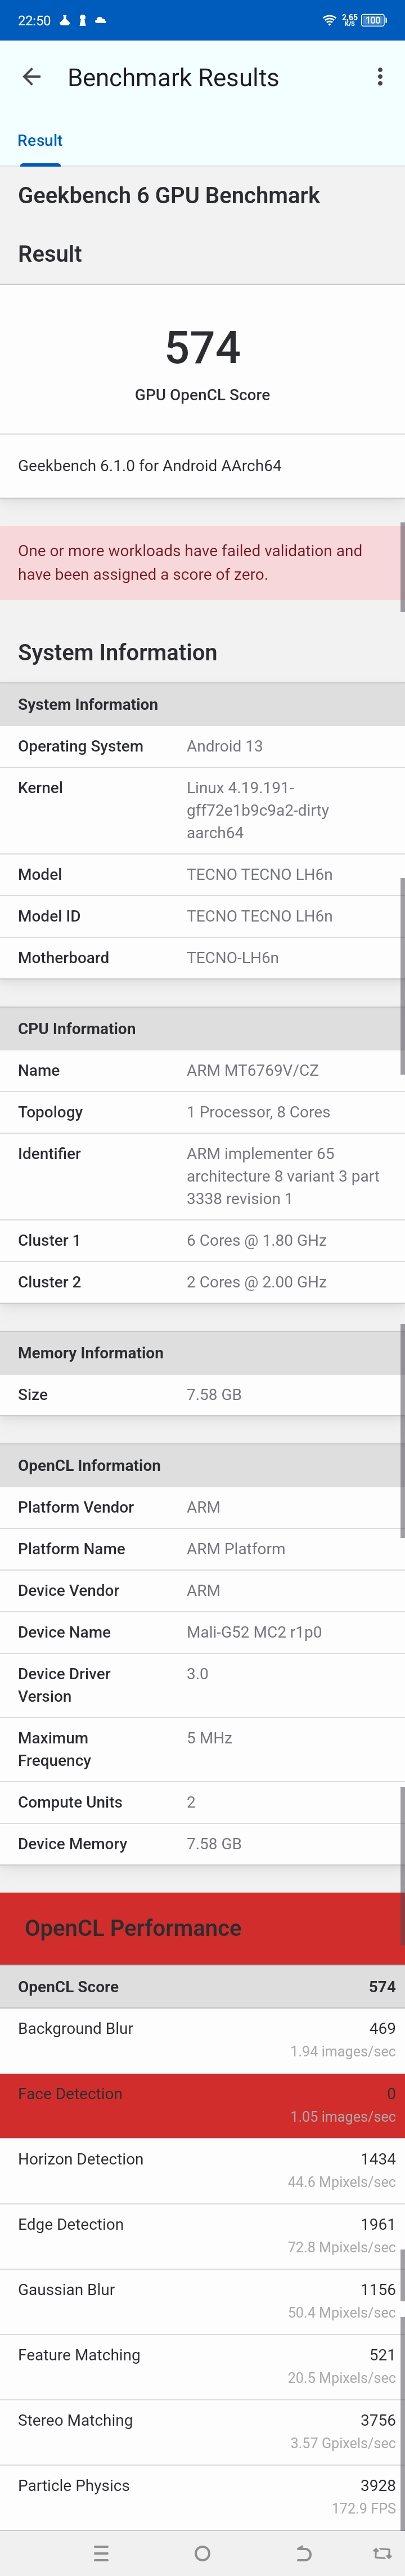Tap the Device Name Mali-G52 row

pyautogui.click(x=202, y=1632)
